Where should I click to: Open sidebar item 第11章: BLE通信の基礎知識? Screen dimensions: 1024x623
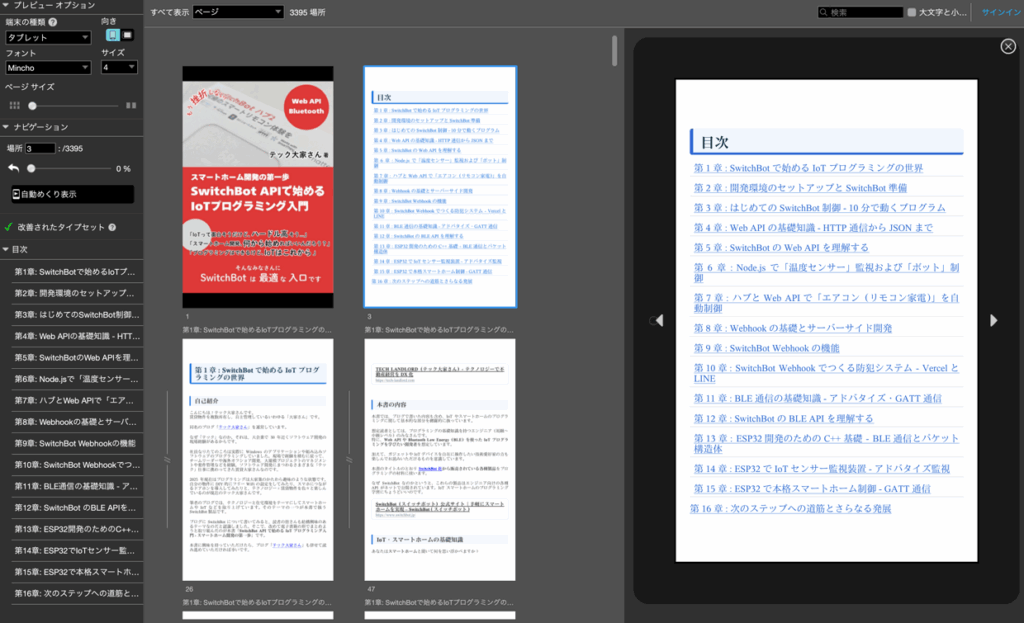pyautogui.click(x=74, y=486)
